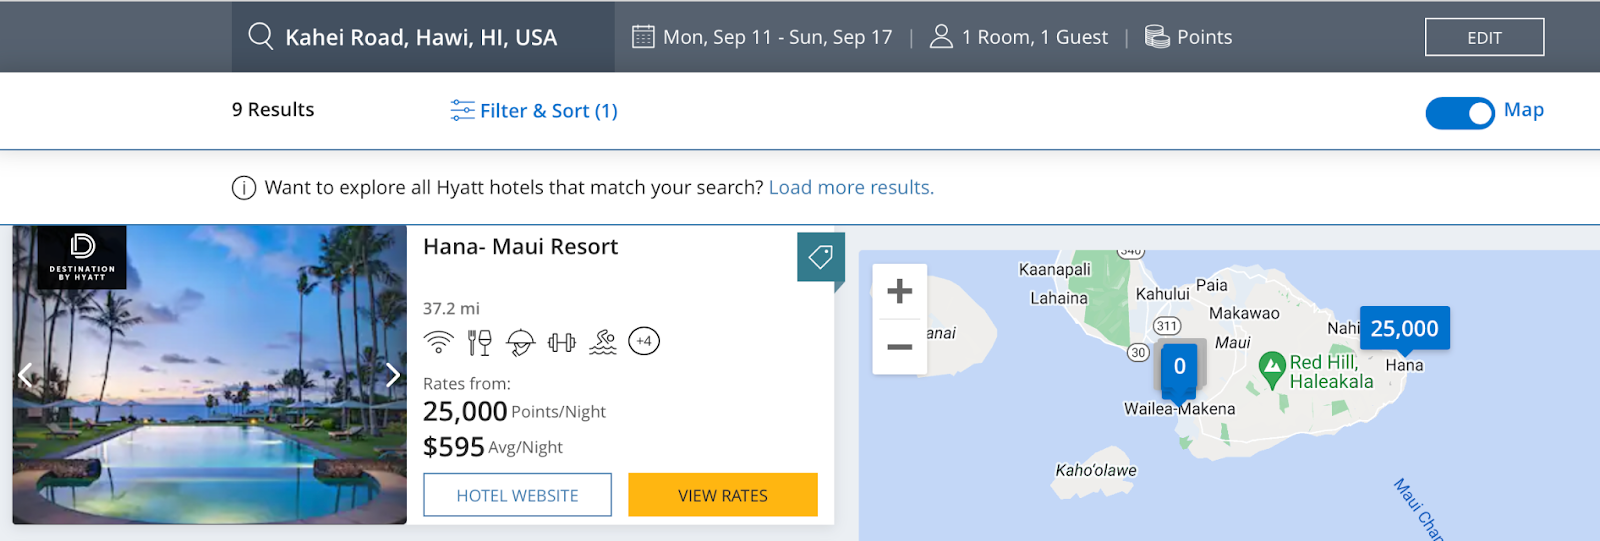Screen dimensions: 1600x541
Task: Click the Load more results link
Action: pos(851,188)
